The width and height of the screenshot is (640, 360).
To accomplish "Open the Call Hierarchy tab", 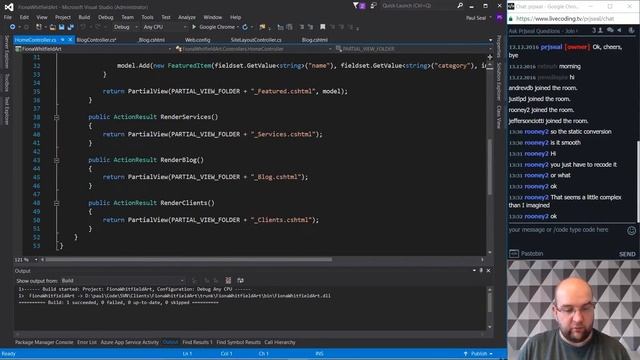I will [280, 342].
